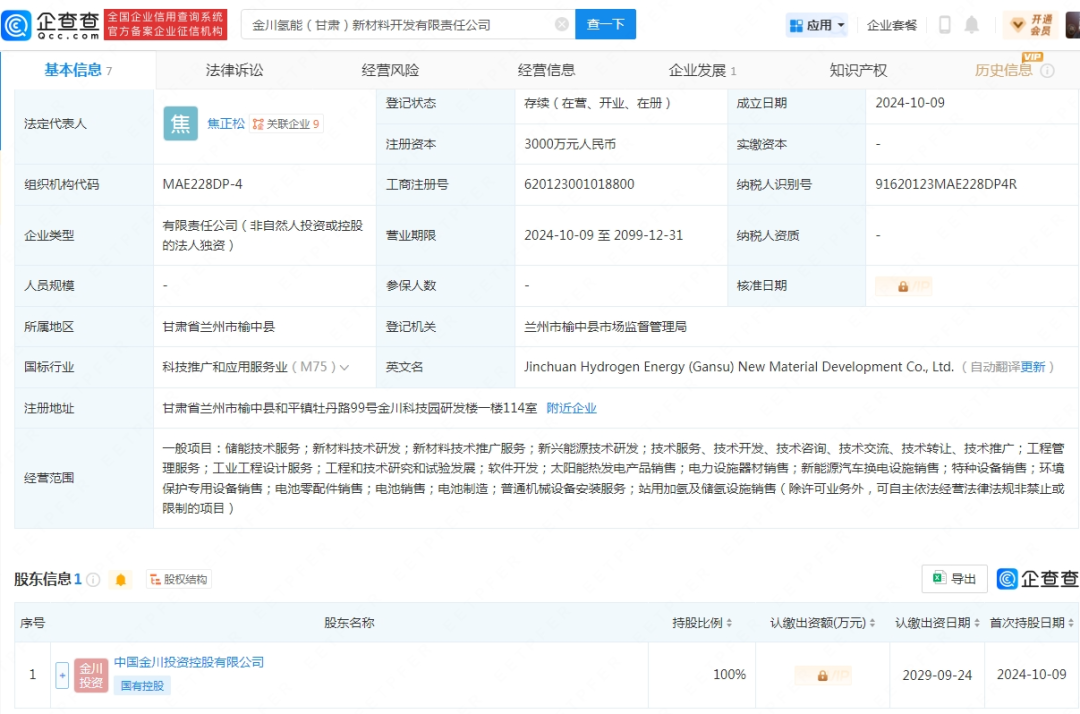This screenshot has height=714, width=1080.
Task: Expand the 科技推广和应用服务业 industry chevron
Action: click(345, 368)
